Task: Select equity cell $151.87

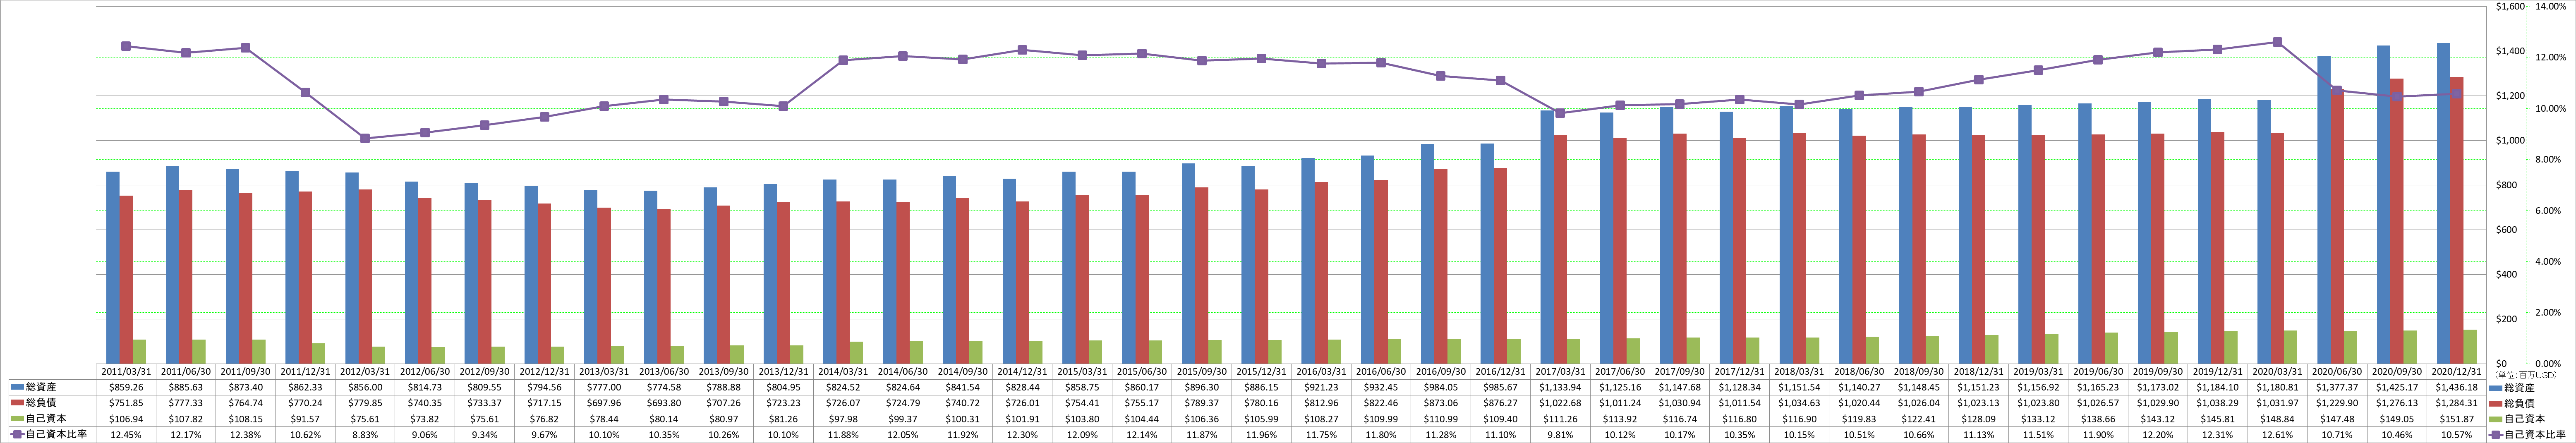Action: point(2456,419)
